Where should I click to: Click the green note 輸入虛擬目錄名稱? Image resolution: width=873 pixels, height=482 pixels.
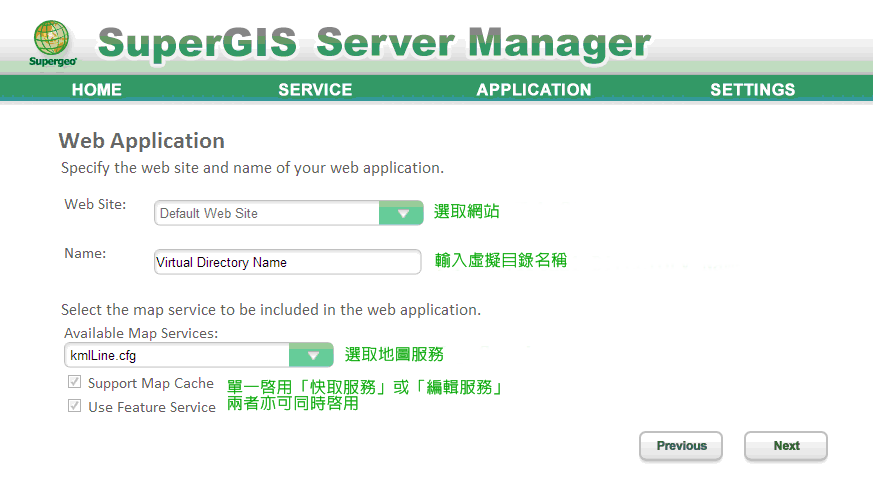click(501, 260)
